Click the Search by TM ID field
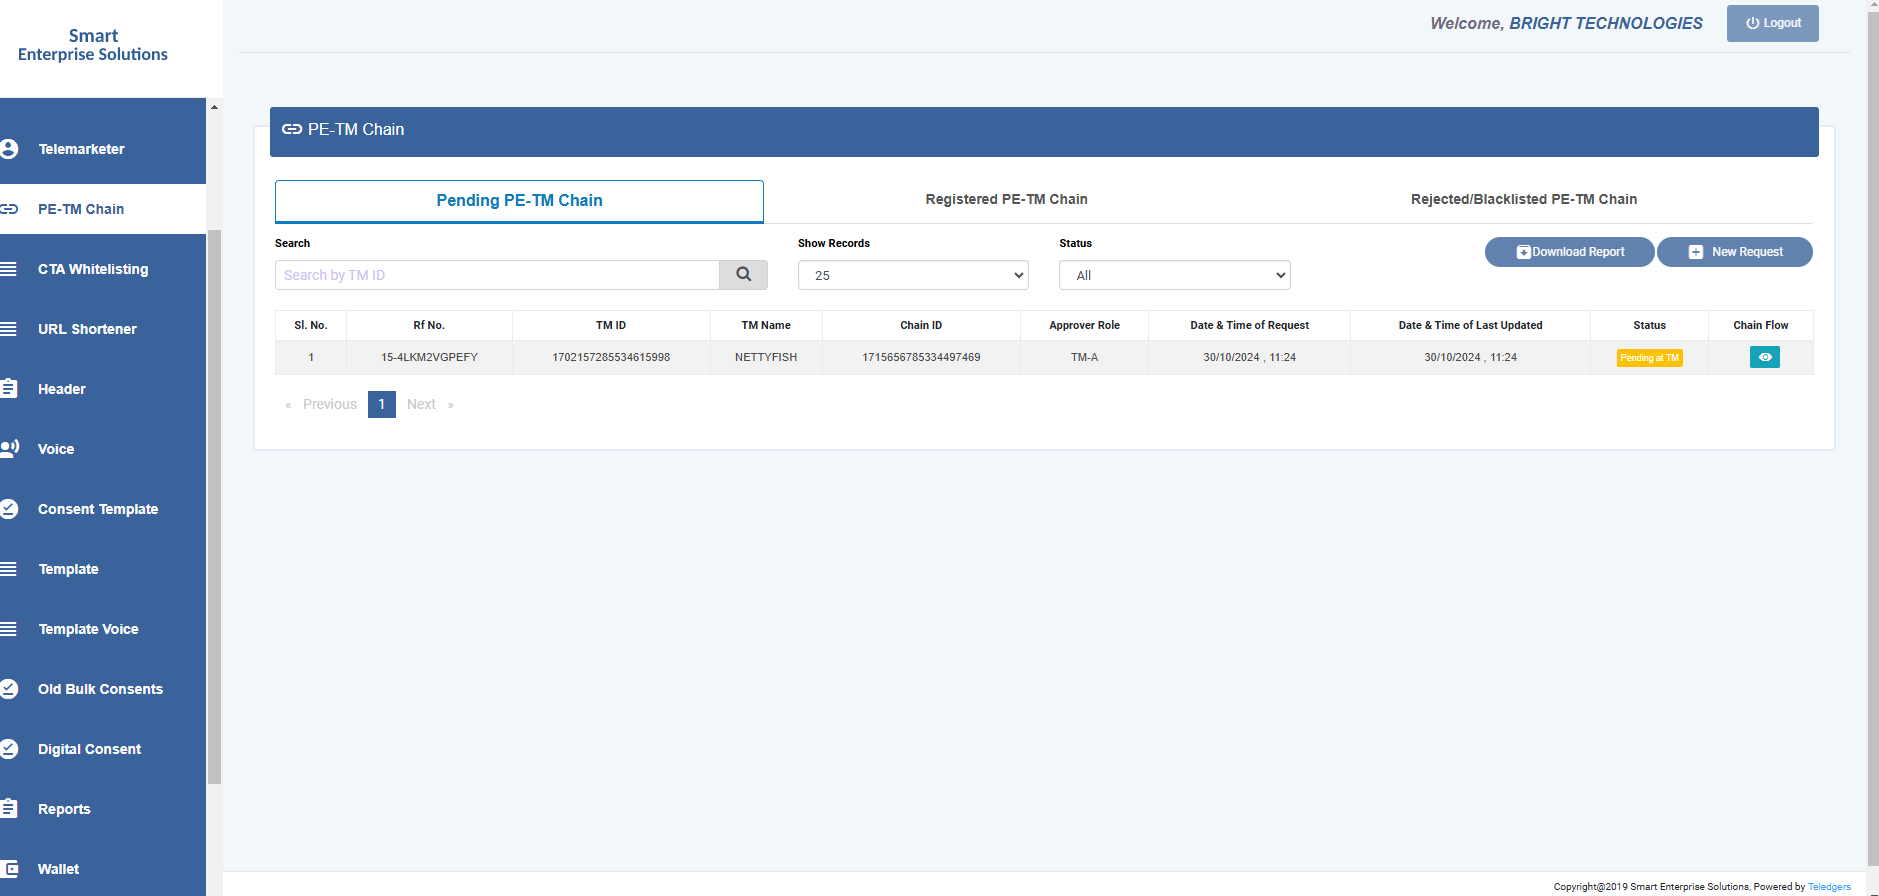Viewport: 1879px width, 896px height. [x=497, y=275]
